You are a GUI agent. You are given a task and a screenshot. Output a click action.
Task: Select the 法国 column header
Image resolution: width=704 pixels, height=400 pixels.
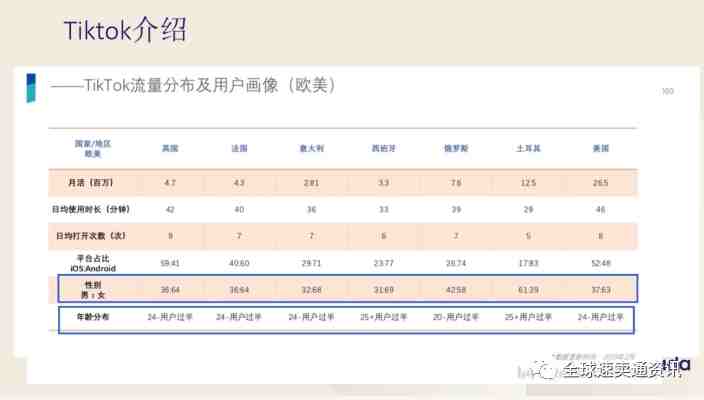[x=239, y=148]
